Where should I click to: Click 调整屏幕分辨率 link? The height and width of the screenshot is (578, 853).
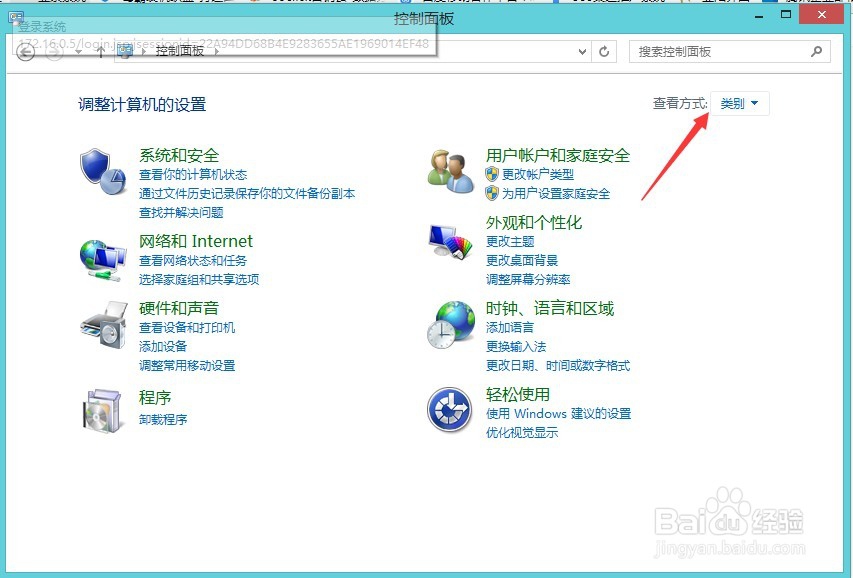tap(528, 280)
